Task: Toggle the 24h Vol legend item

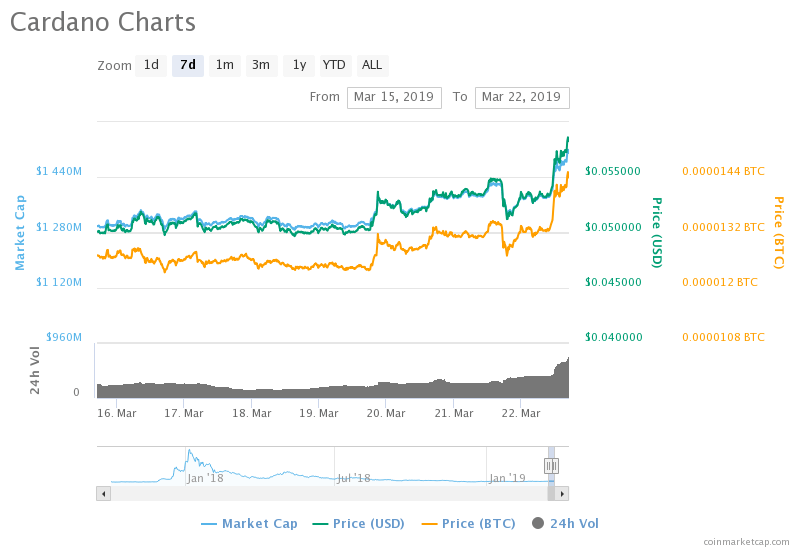Action: coord(566,523)
